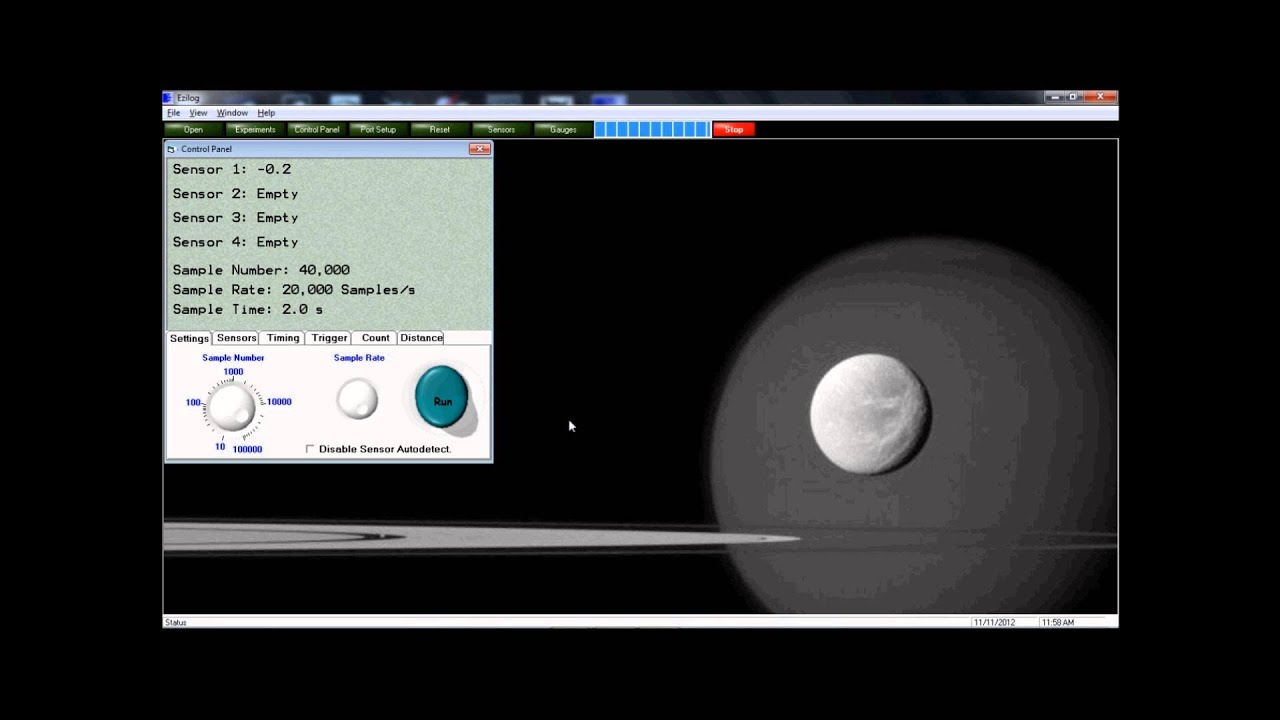Click the Experiments toolbar button

pos(255,129)
